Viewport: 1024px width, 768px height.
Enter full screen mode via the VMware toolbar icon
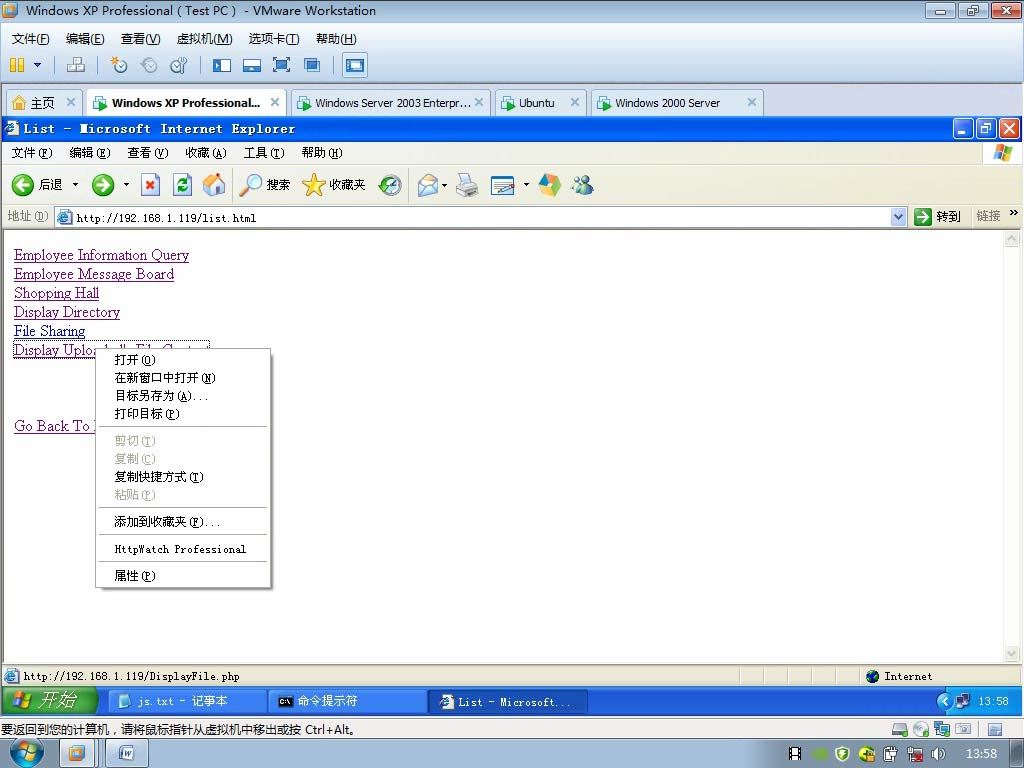[281, 65]
